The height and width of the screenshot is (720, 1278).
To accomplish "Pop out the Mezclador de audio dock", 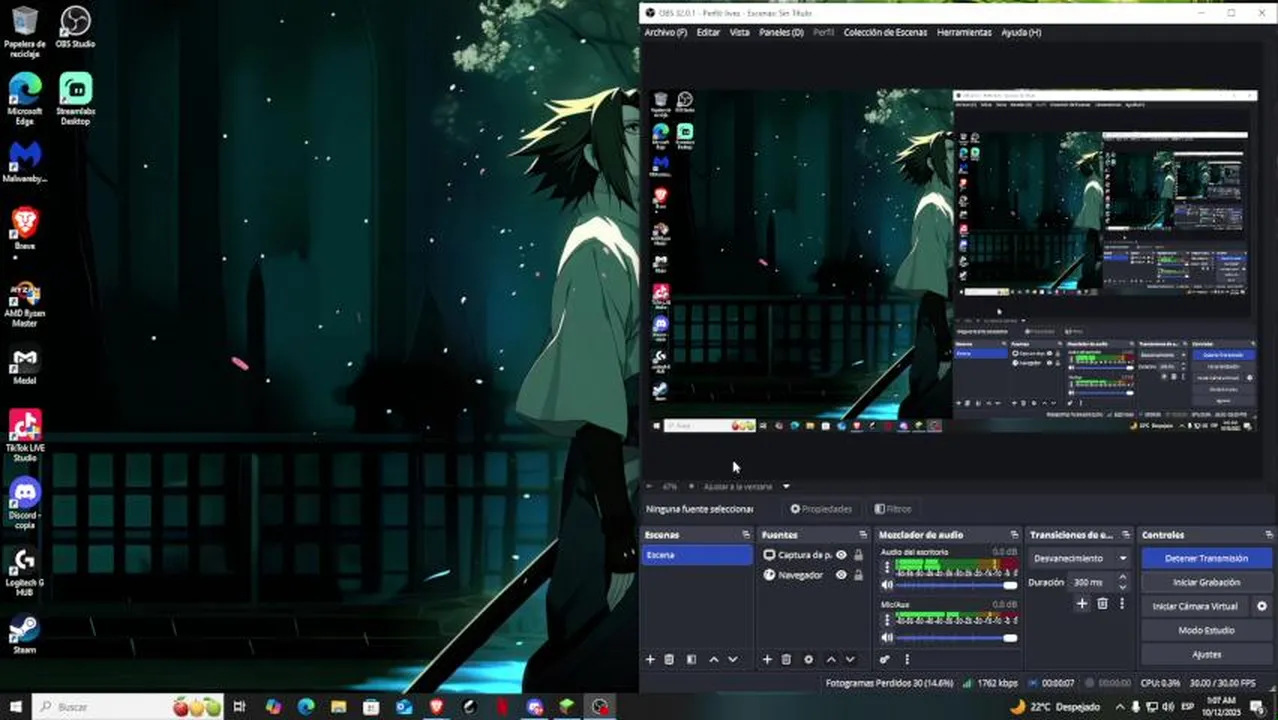I will (x=1014, y=535).
